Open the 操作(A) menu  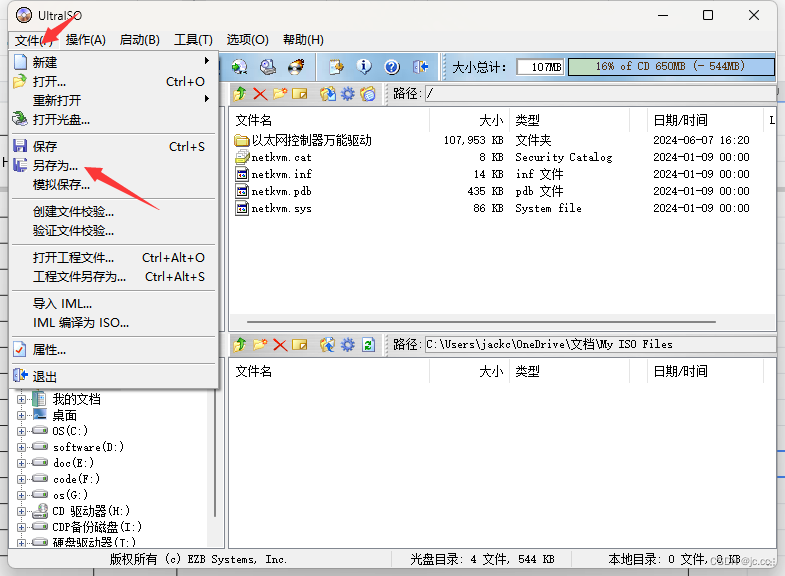click(x=86, y=40)
